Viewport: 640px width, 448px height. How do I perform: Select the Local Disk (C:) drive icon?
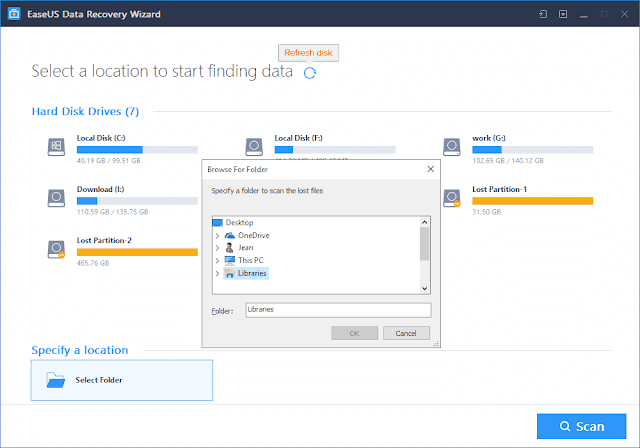pyautogui.click(x=56, y=147)
